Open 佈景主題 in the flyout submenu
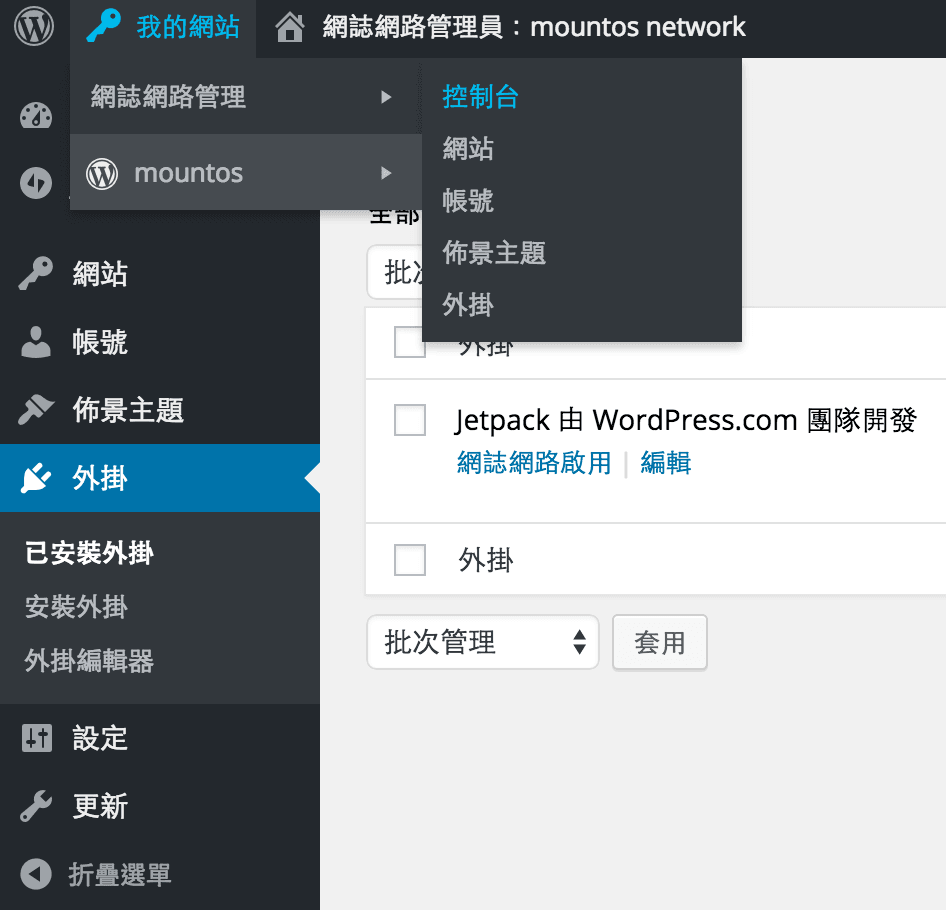The height and width of the screenshot is (910, 946). 494,253
